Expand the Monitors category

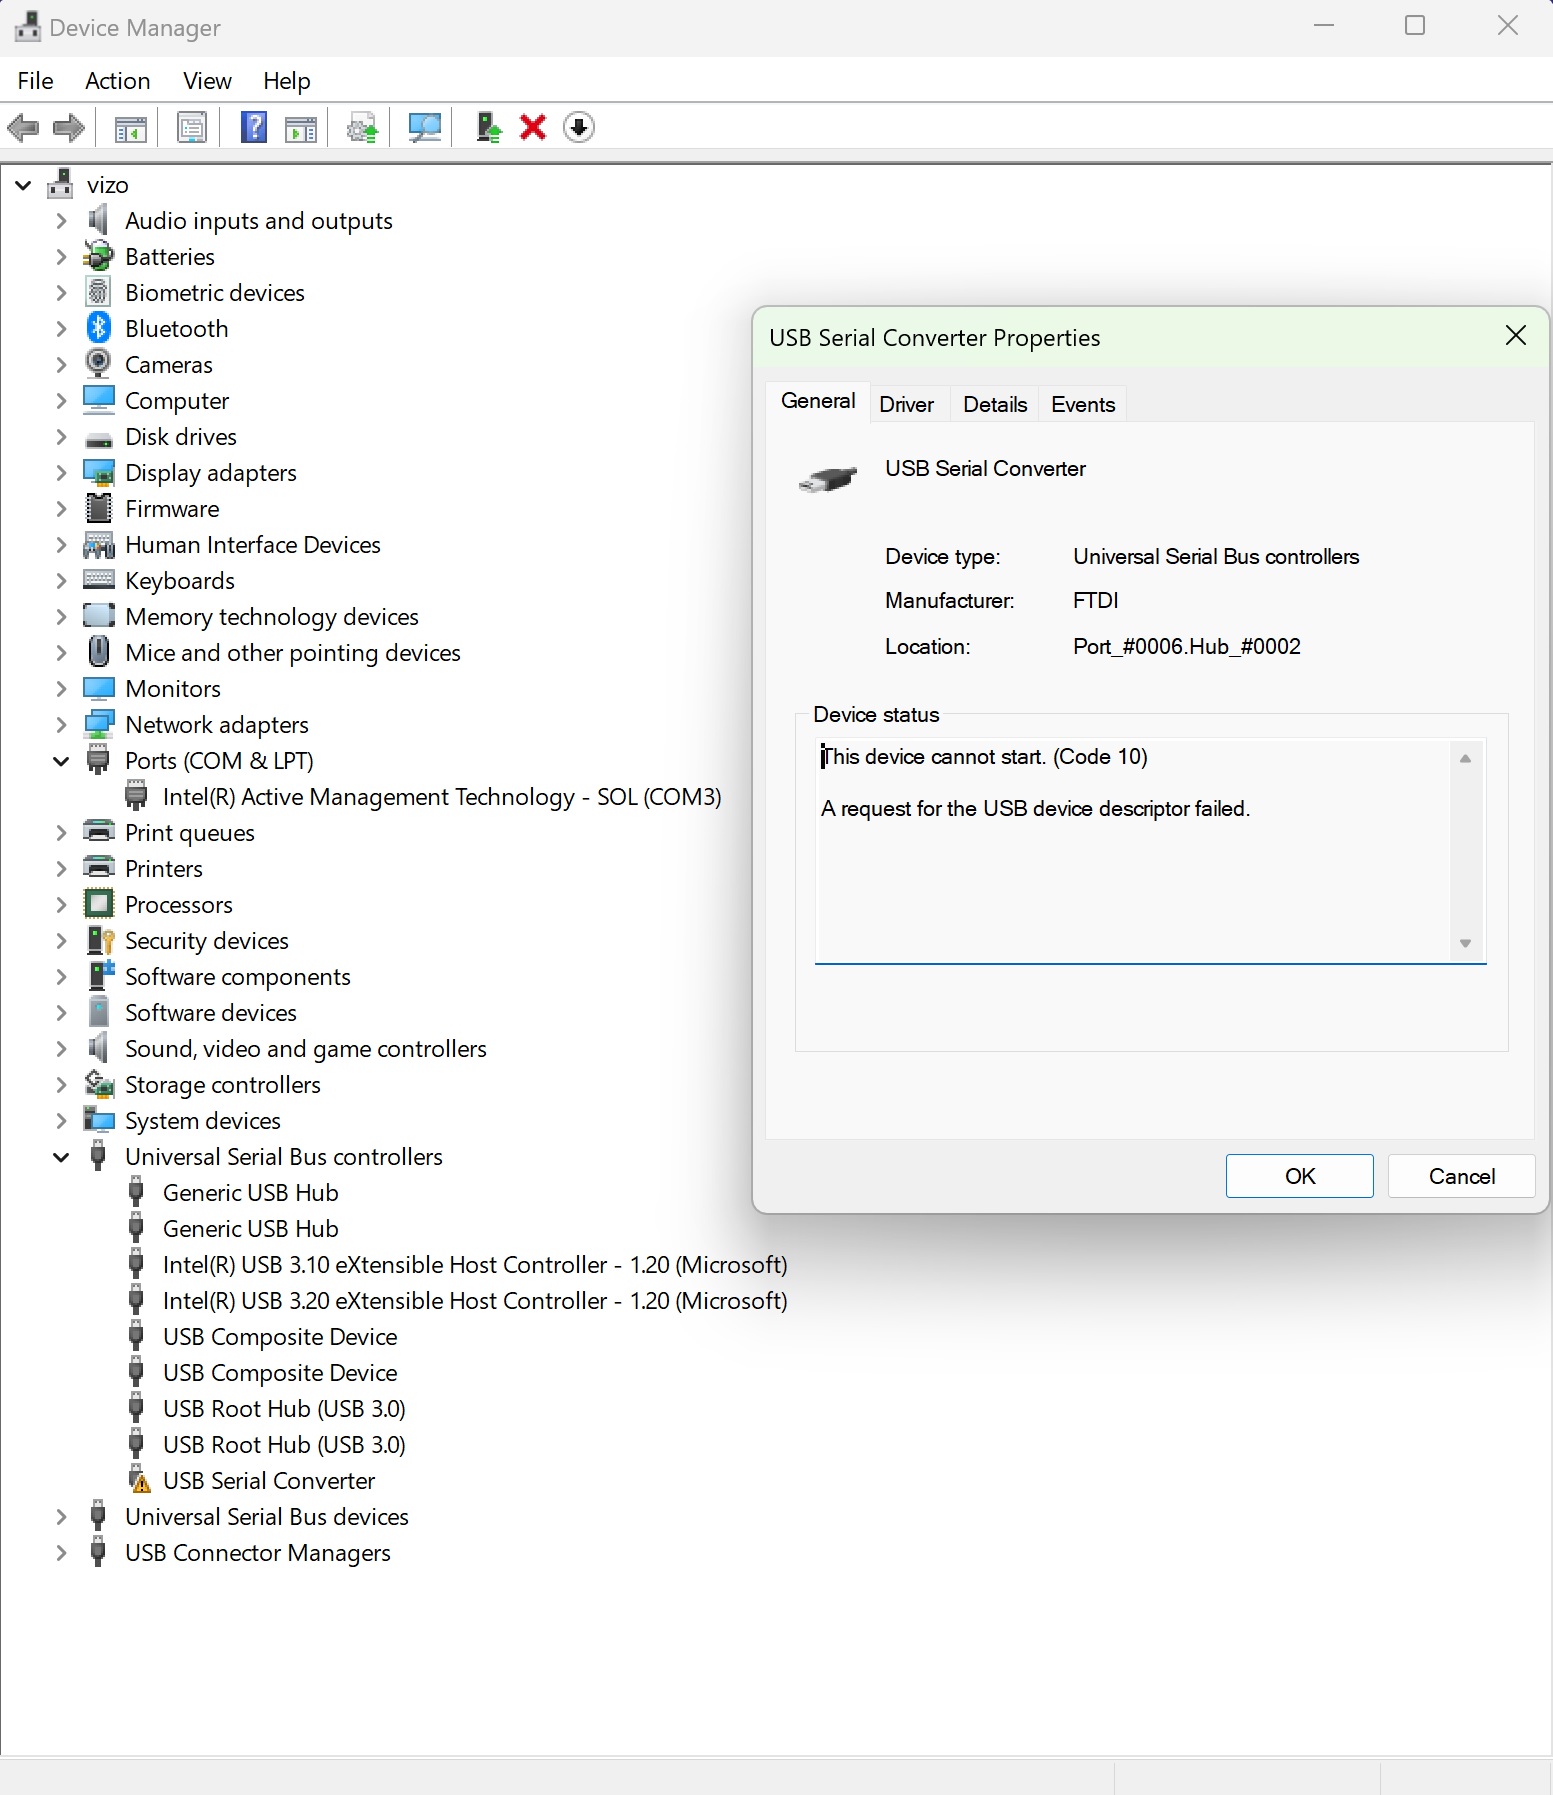coord(61,689)
